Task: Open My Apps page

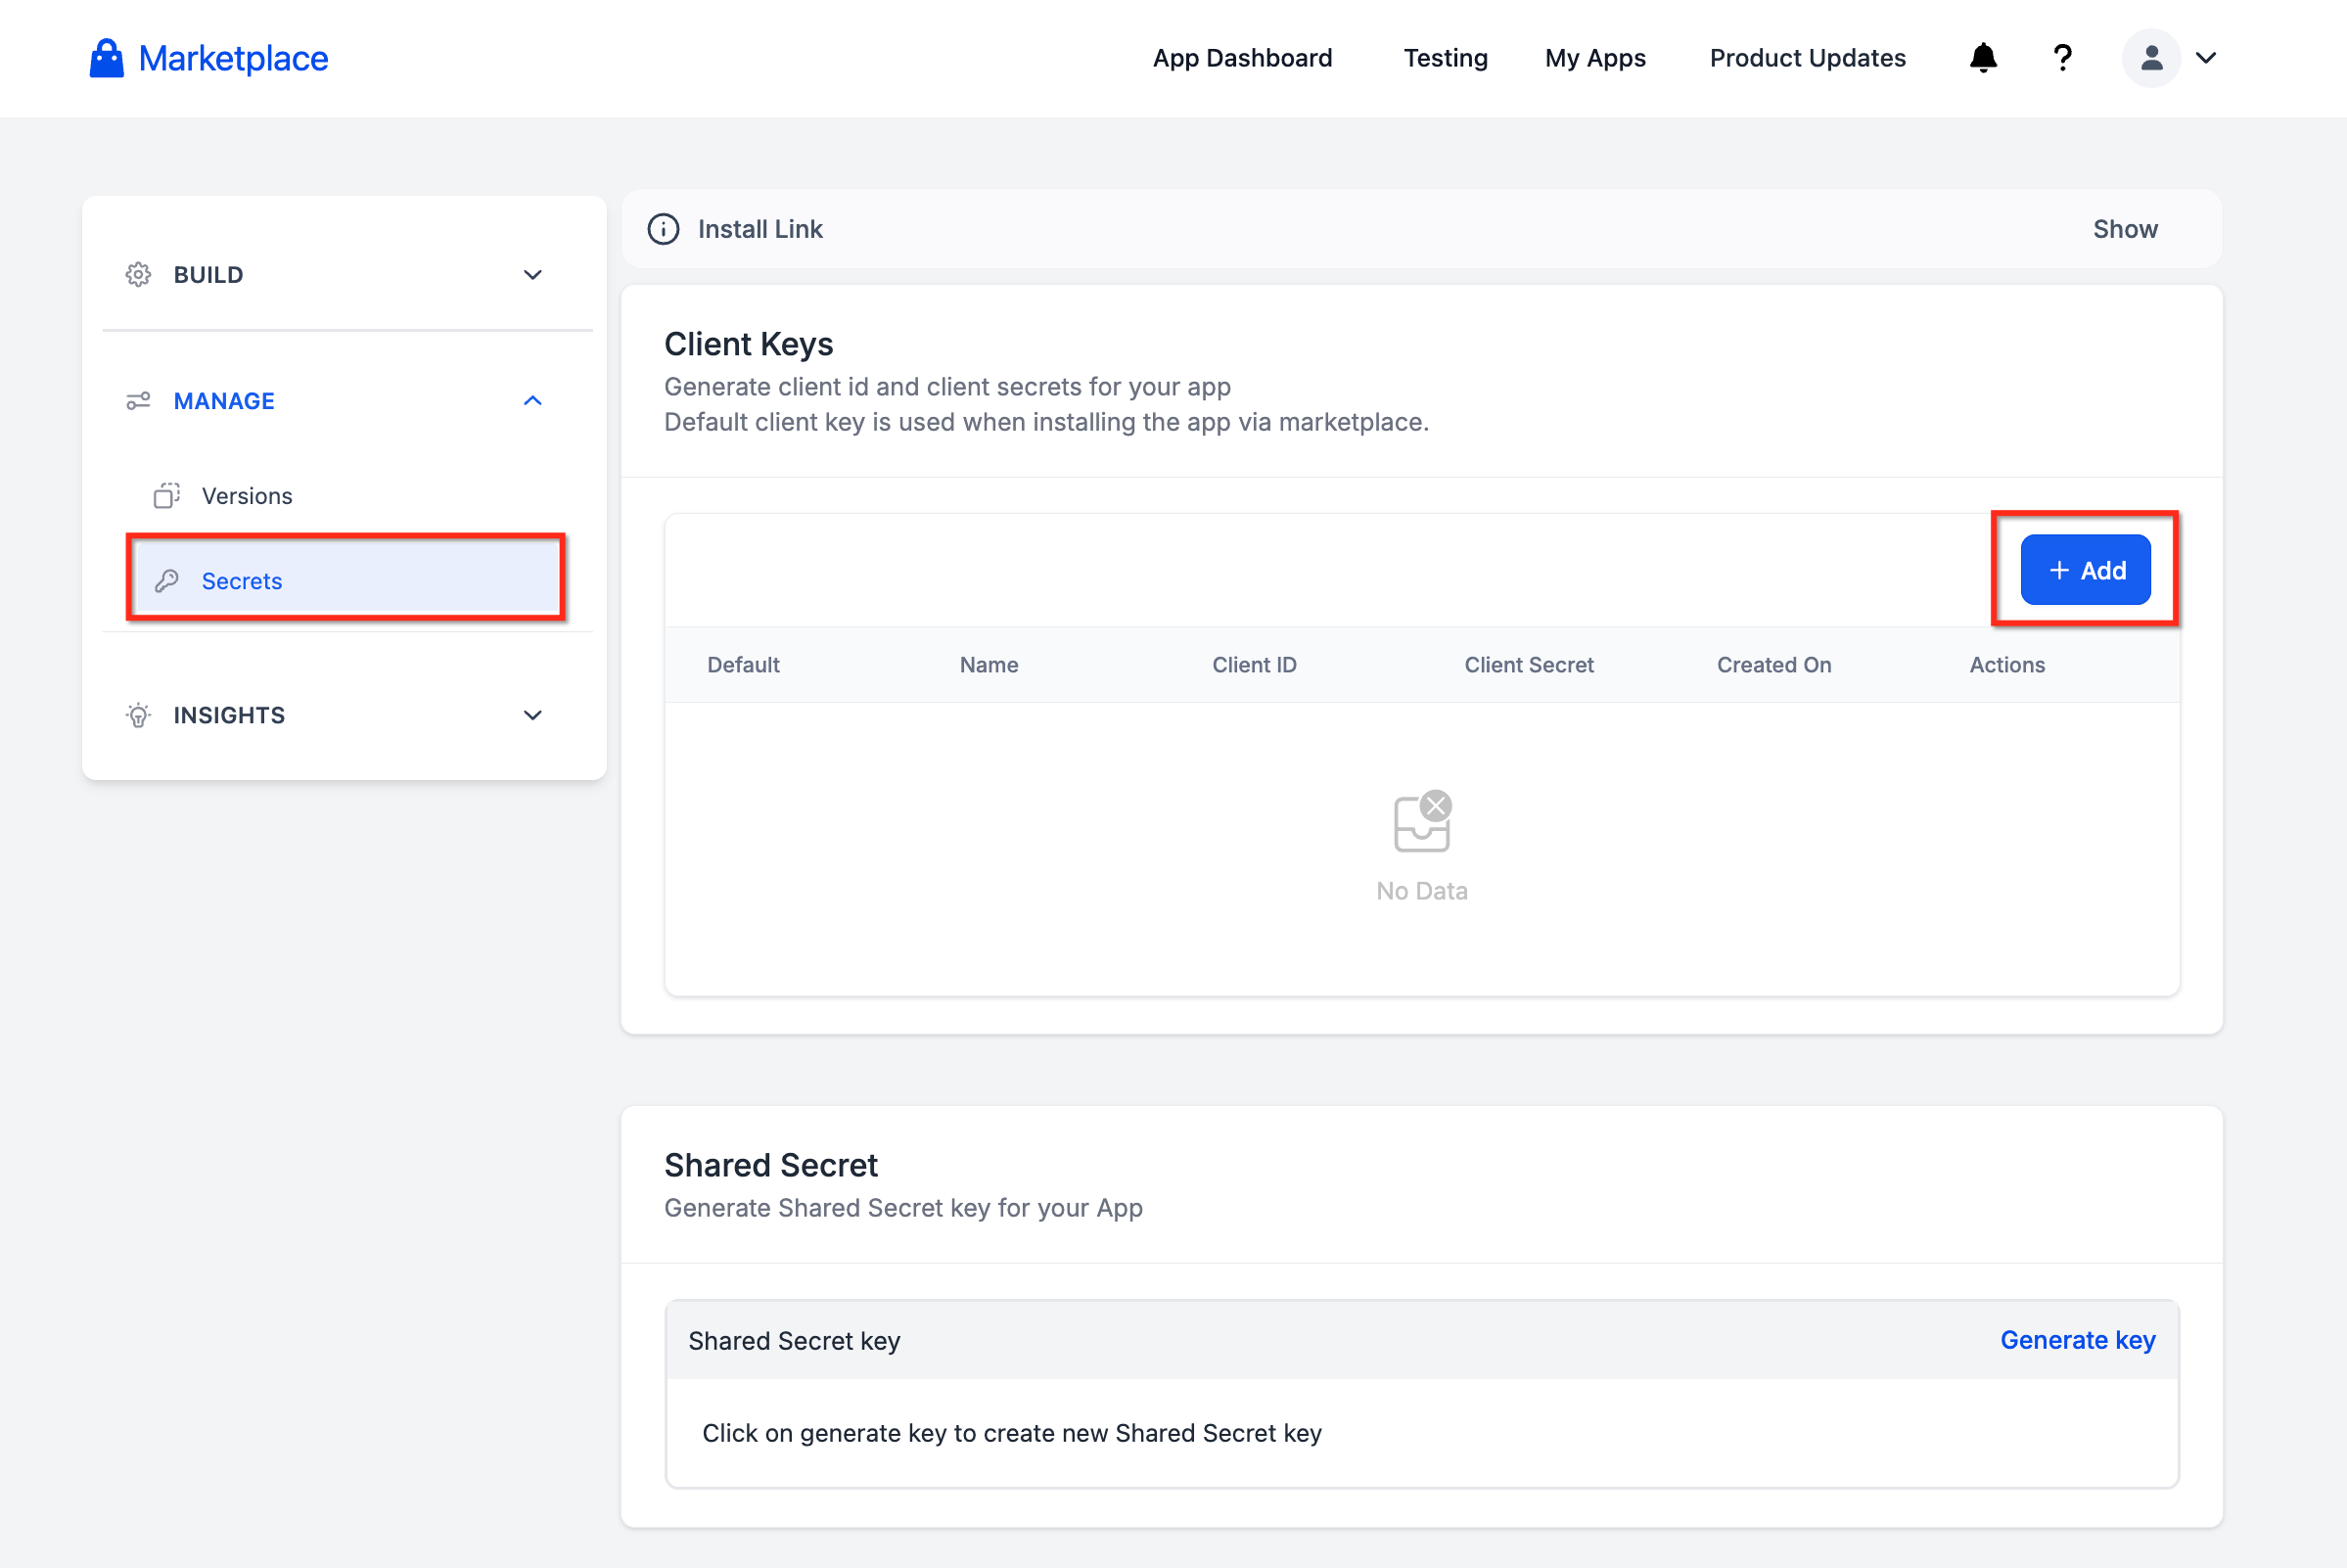Action: point(1595,58)
